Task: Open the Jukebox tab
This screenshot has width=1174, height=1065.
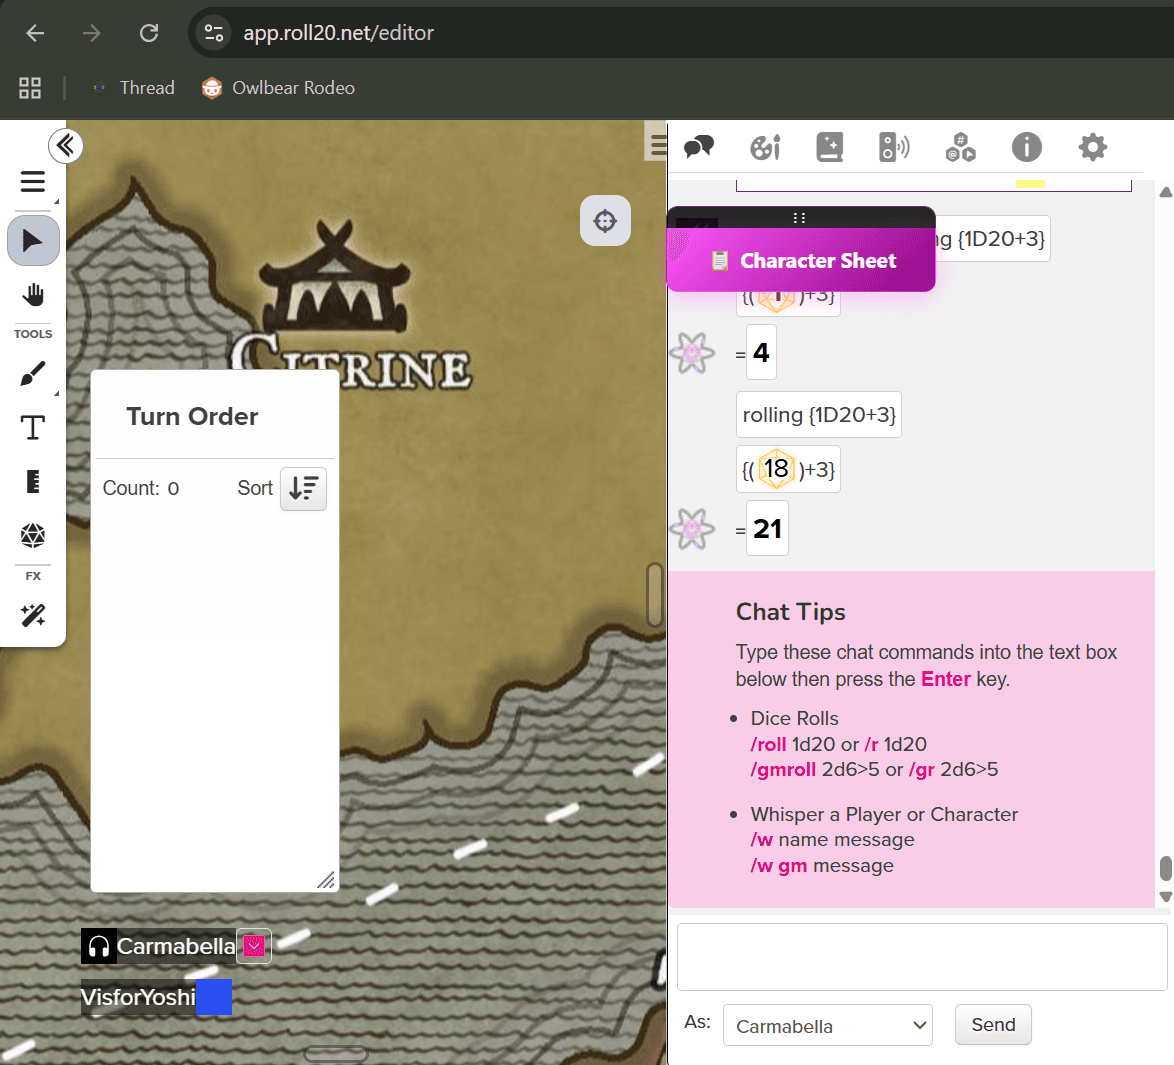Action: [894, 147]
